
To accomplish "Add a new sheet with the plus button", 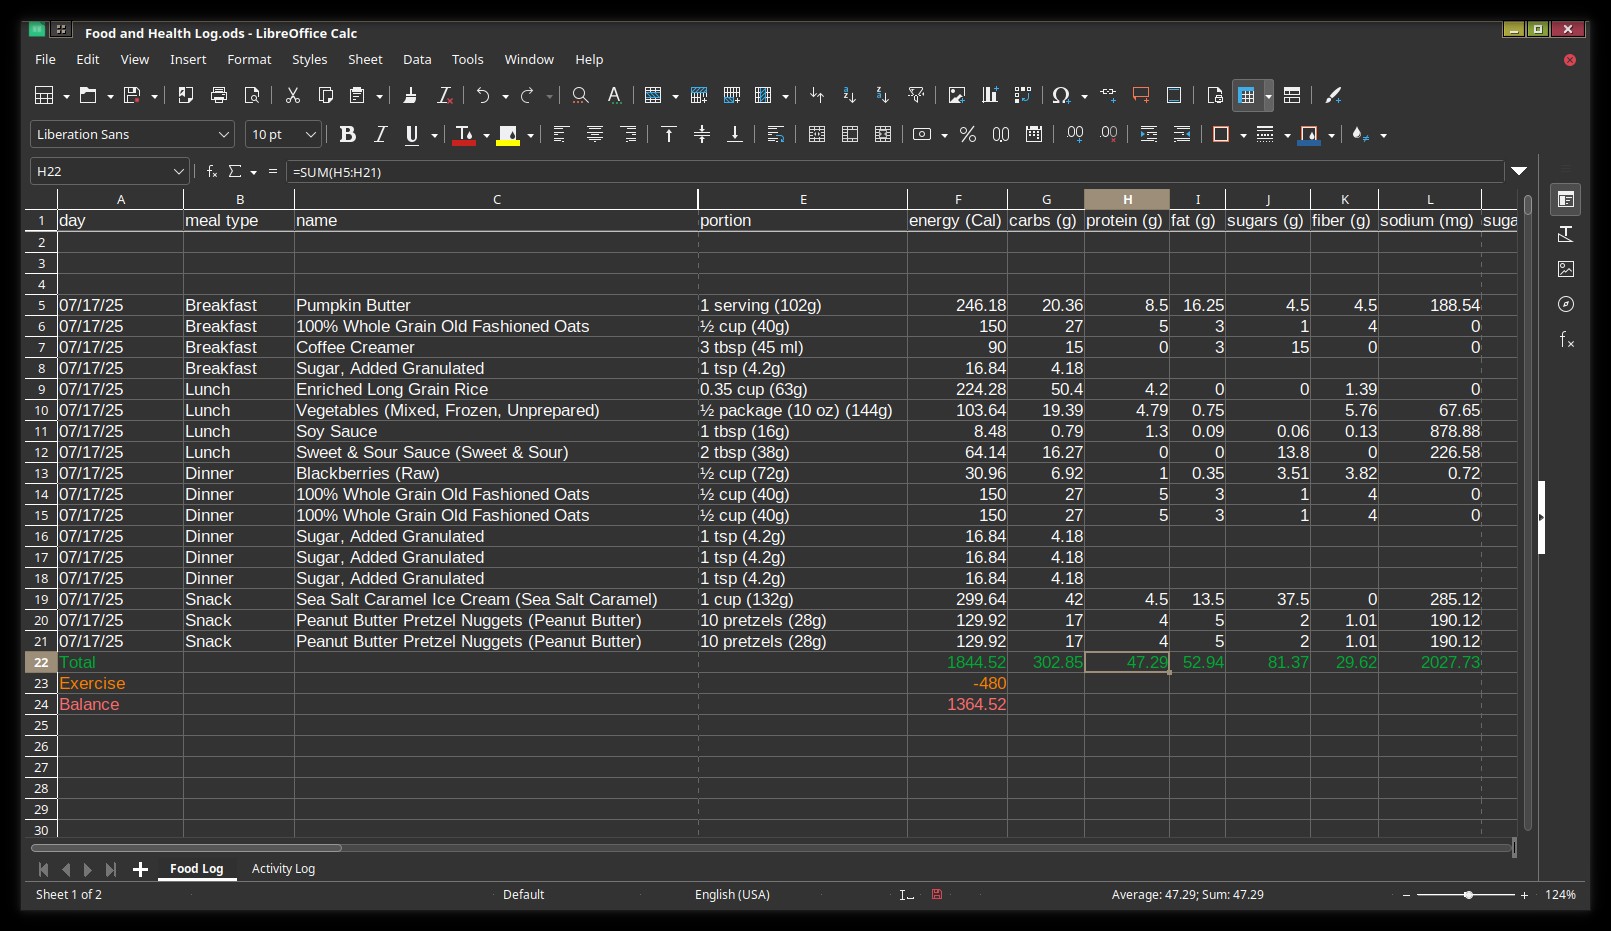I will pyautogui.click(x=140, y=869).
